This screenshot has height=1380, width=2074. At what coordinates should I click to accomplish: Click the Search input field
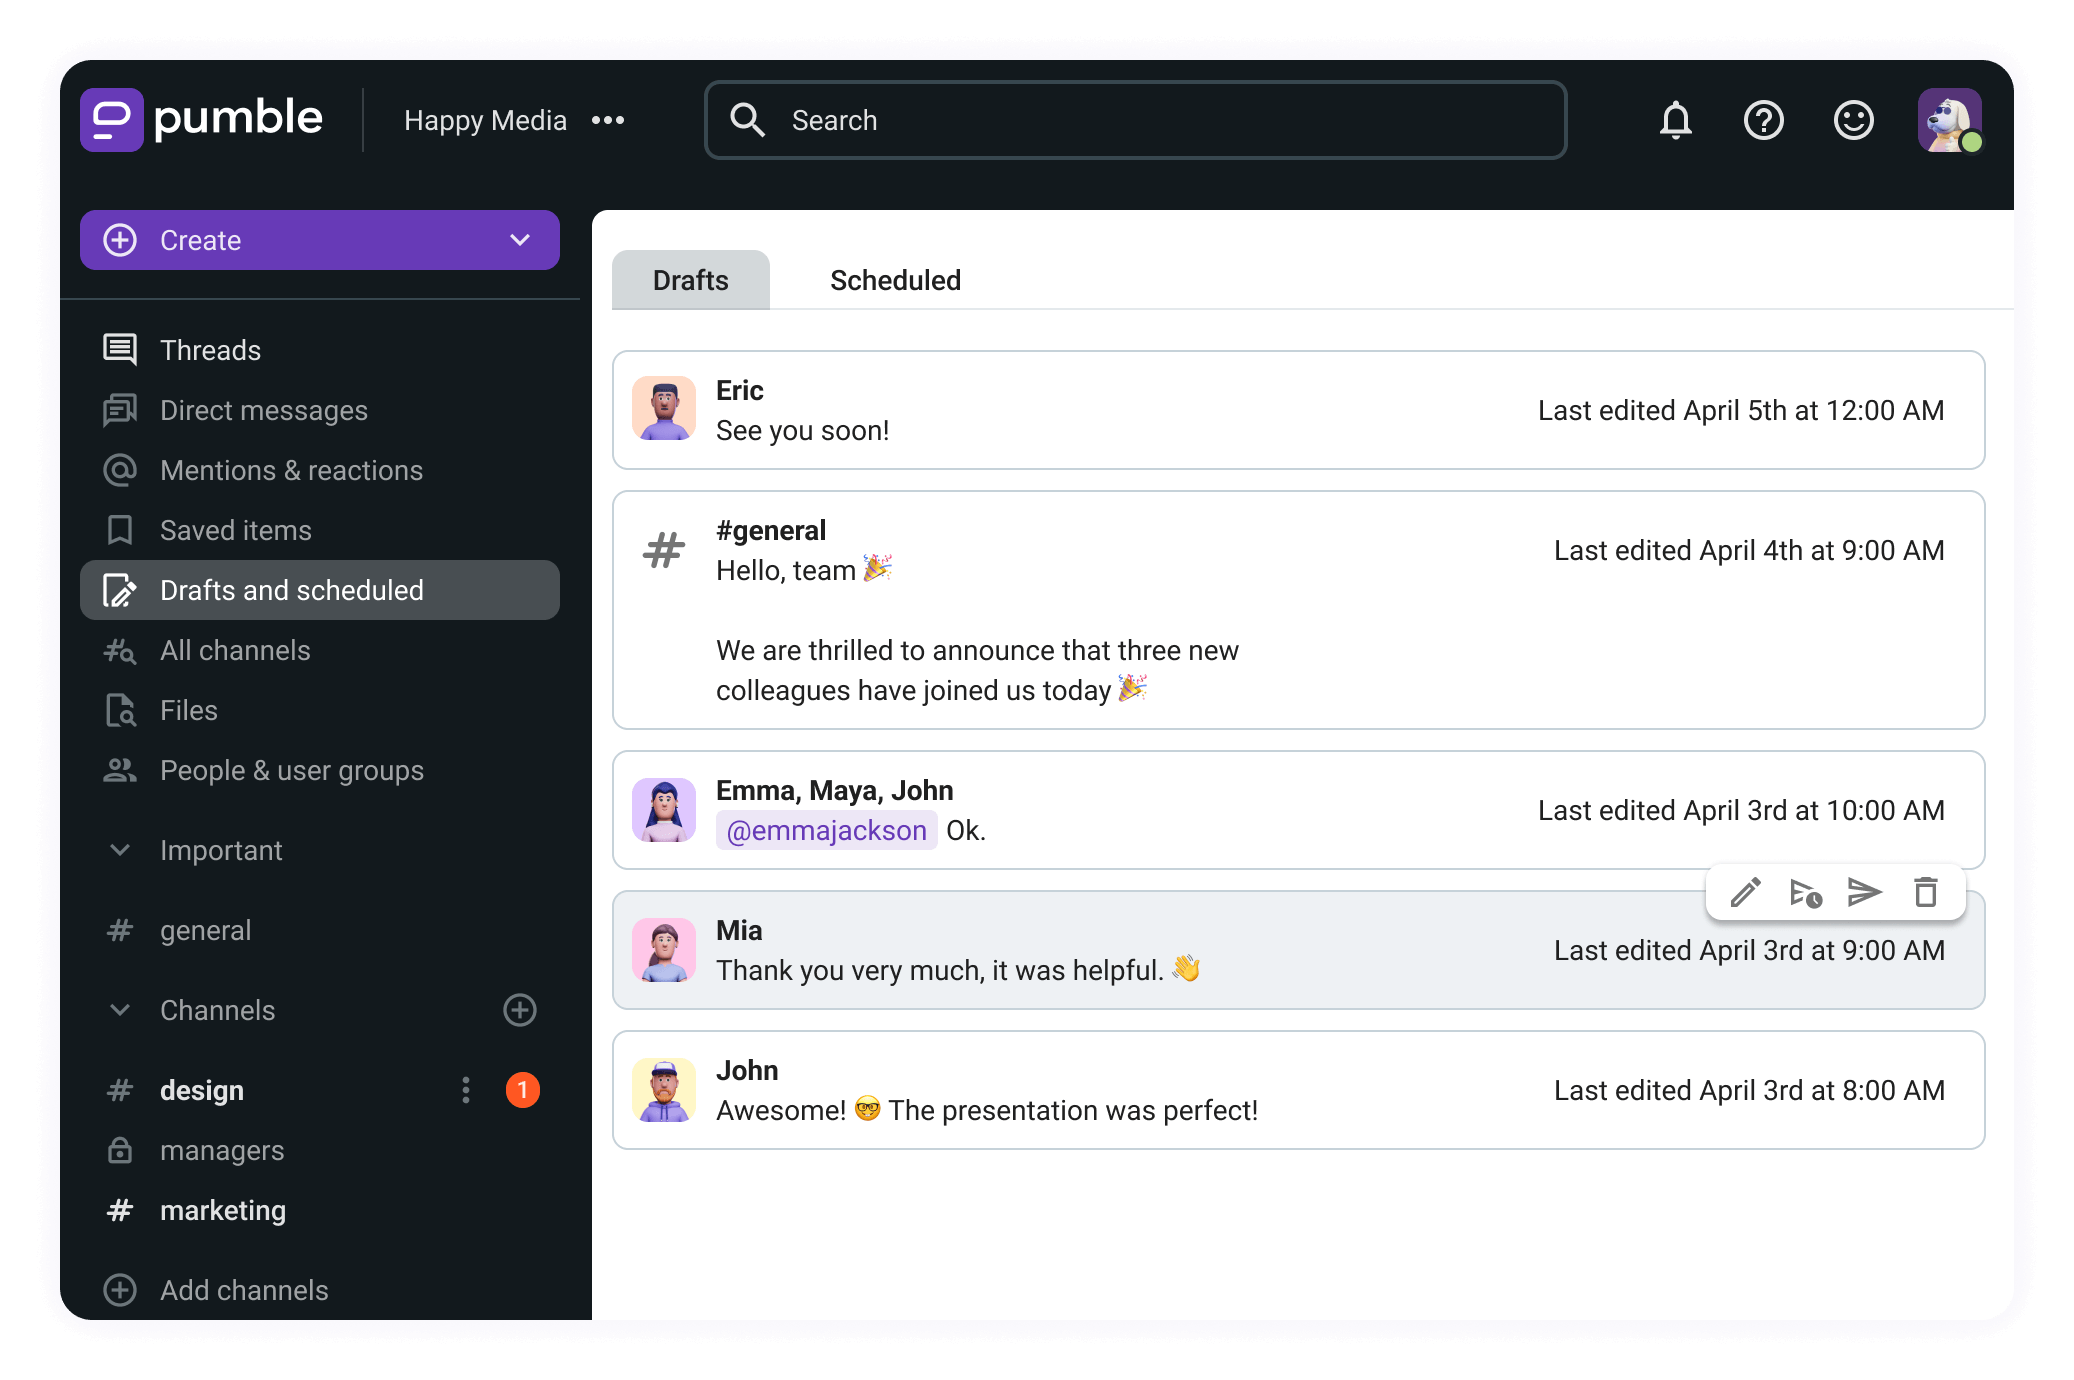pos(1135,121)
